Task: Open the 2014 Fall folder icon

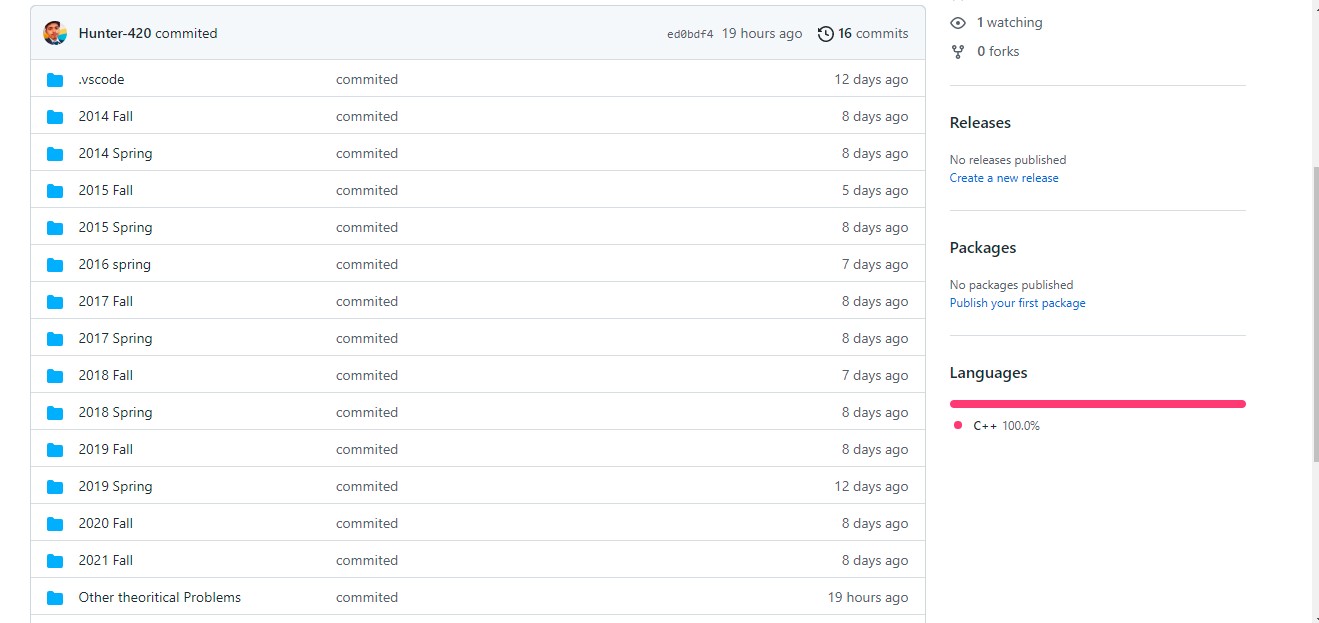Action: tap(54, 116)
